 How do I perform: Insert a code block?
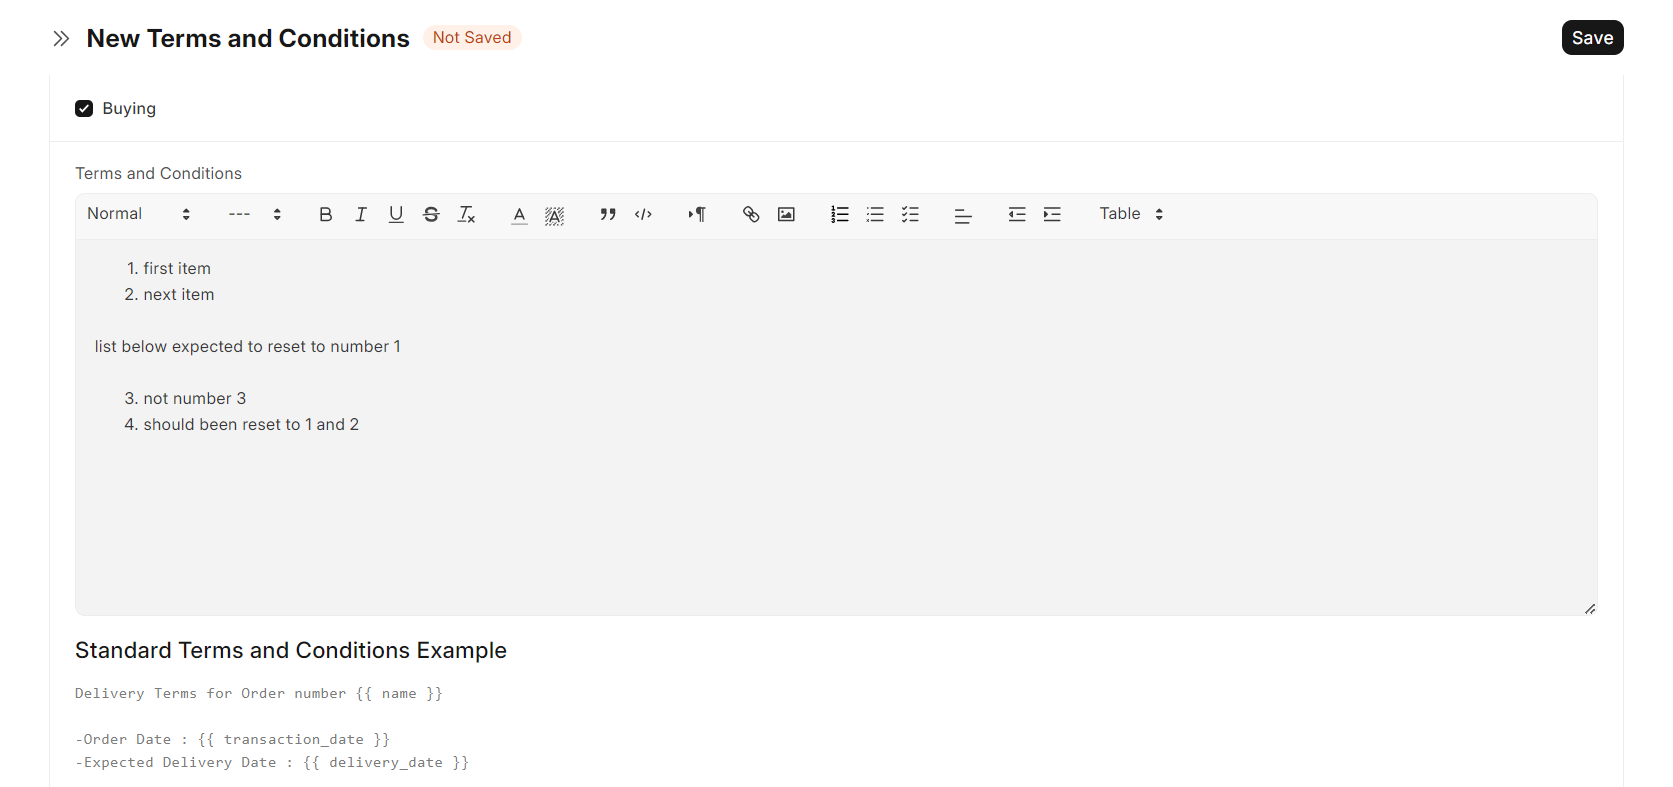click(x=643, y=214)
